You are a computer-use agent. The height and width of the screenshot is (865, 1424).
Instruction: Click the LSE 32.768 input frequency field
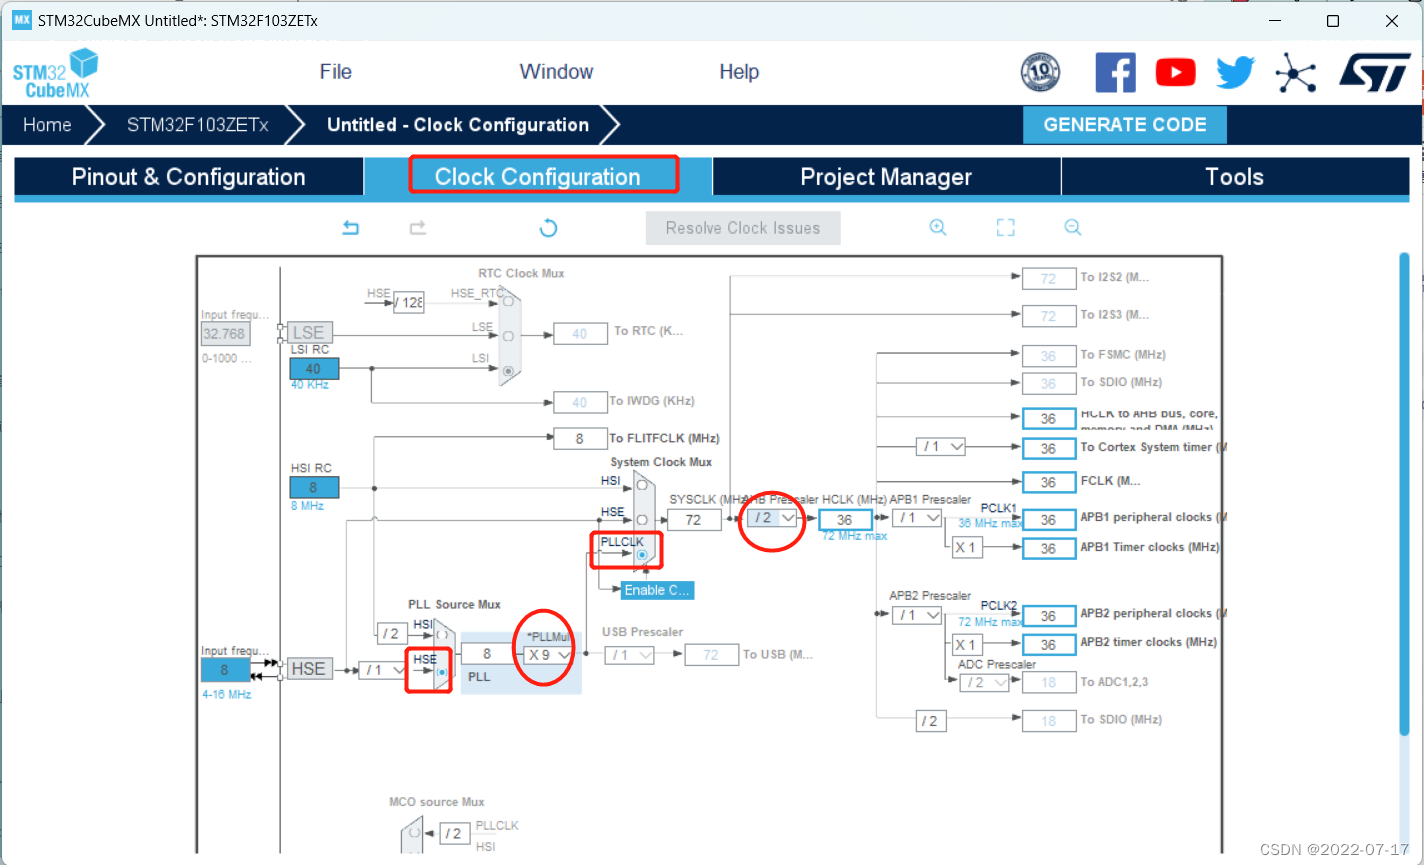click(225, 334)
